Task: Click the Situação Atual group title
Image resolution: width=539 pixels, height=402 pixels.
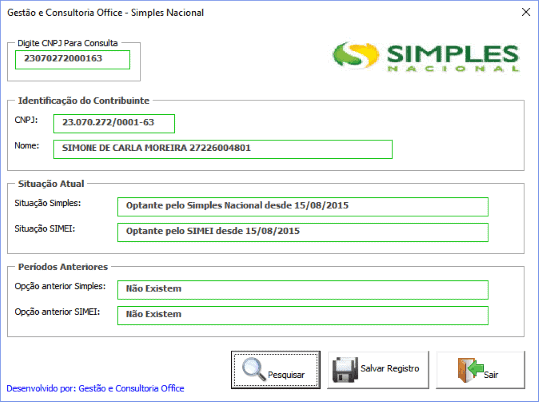Action: [51, 184]
